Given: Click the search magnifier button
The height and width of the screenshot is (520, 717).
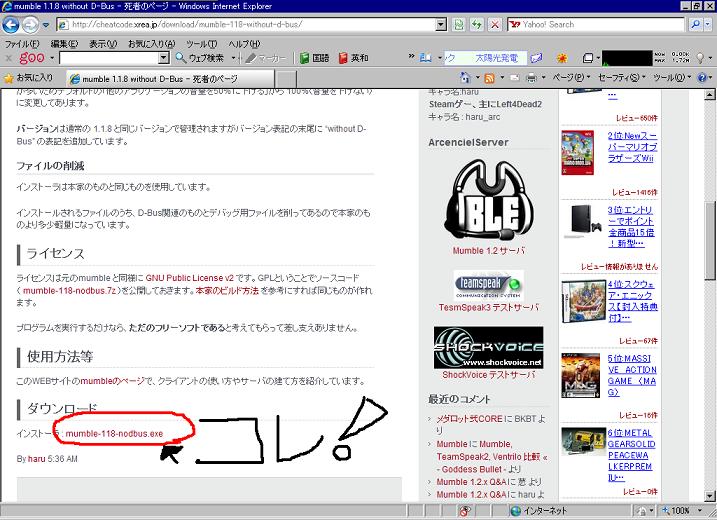Looking at the screenshot, I should 695,25.
